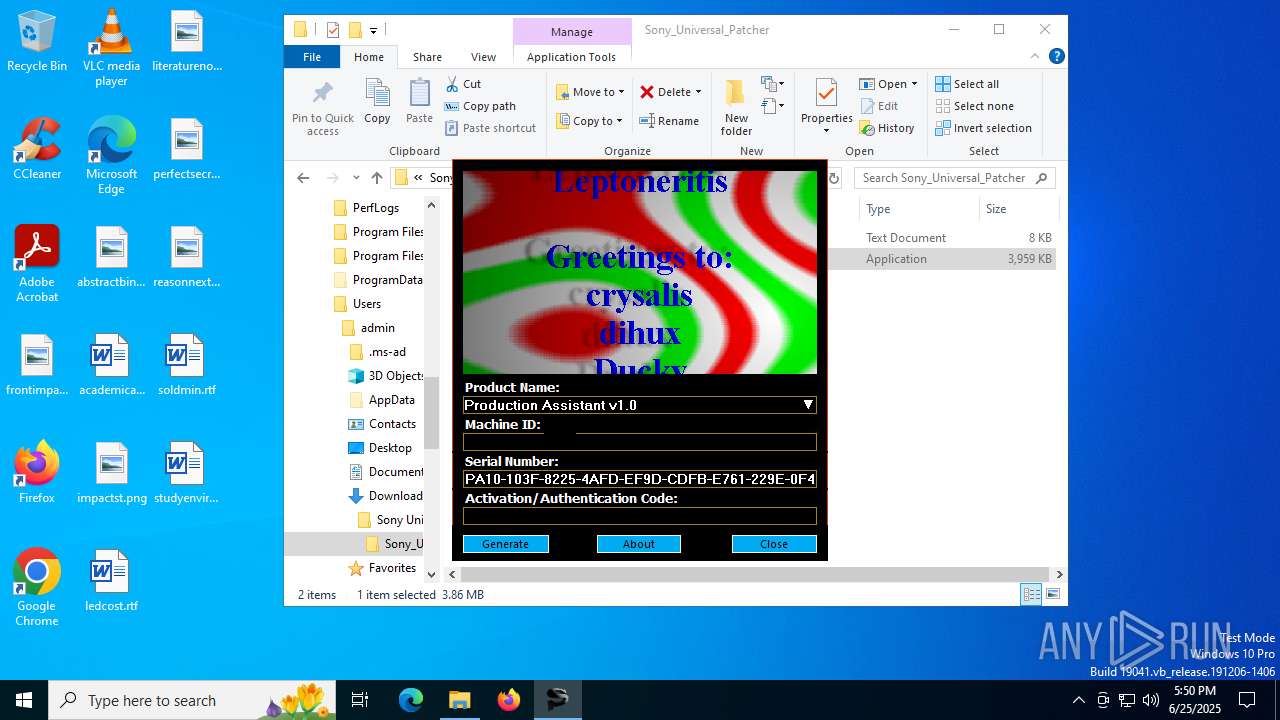This screenshot has height=720, width=1280.
Task: Click Select none in ribbon
Action: tap(974, 106)
